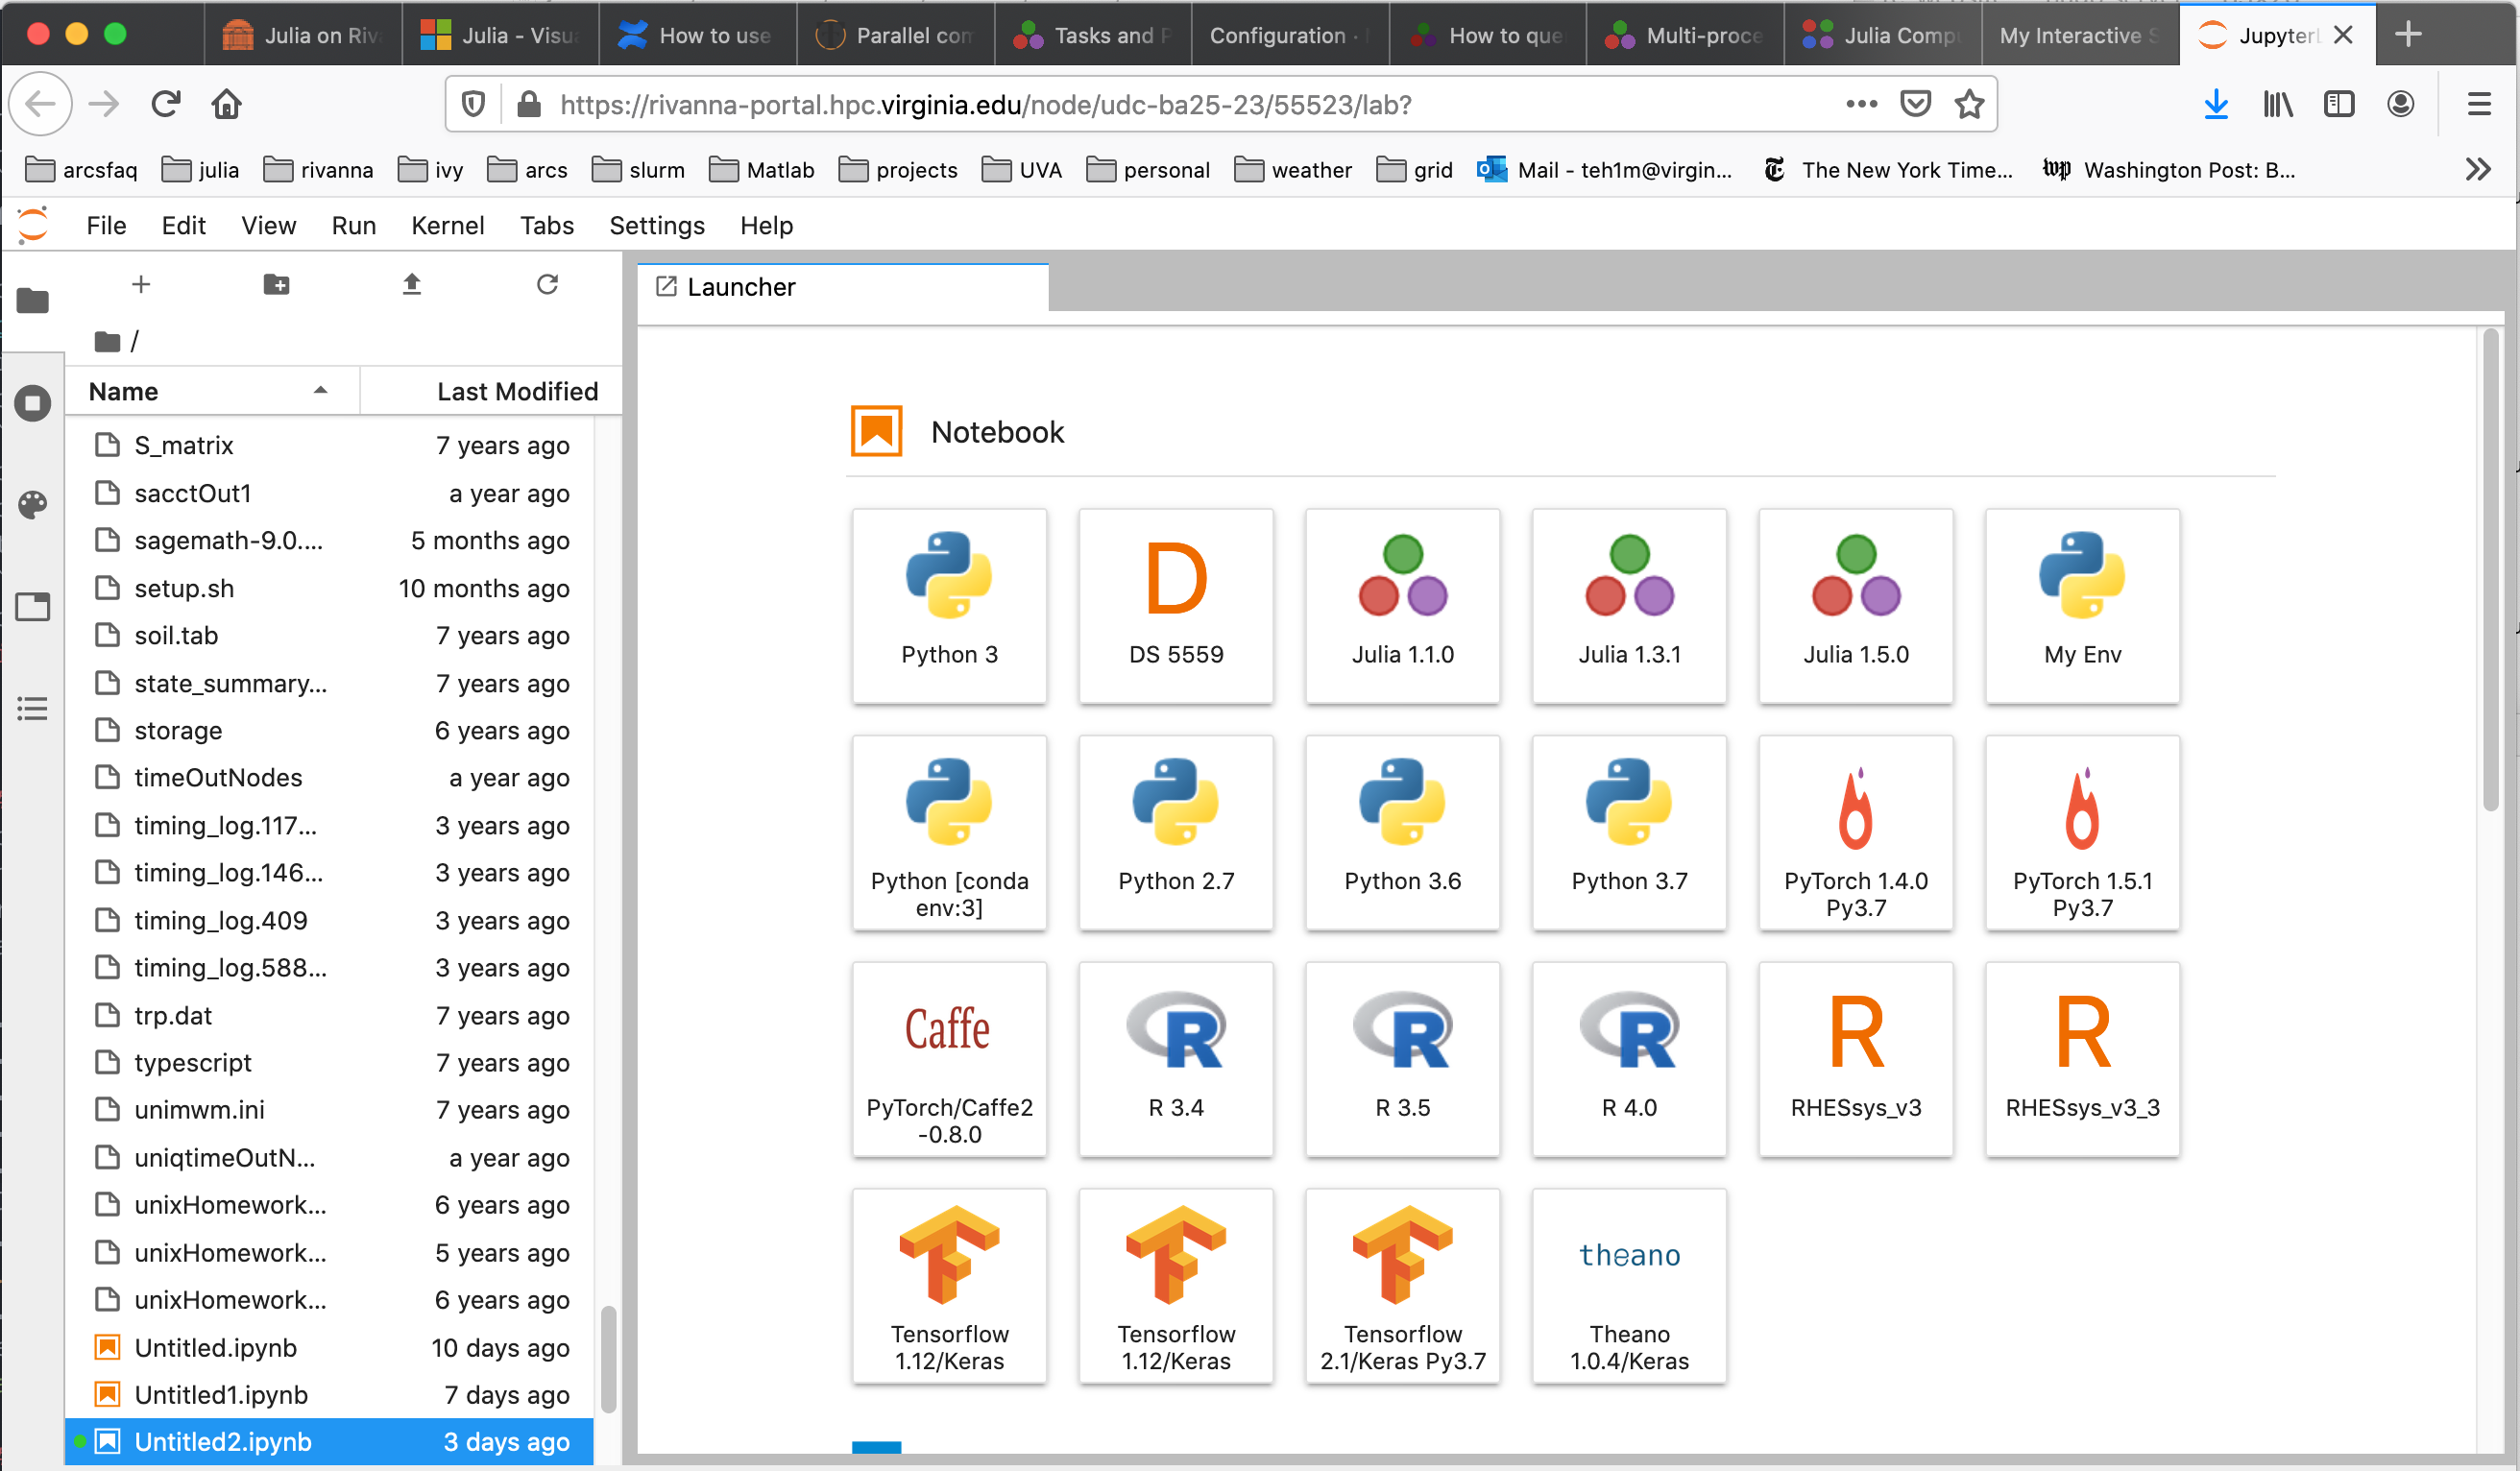Open the Kernel menu
2520x1471 pixels.
click(447, 226)
